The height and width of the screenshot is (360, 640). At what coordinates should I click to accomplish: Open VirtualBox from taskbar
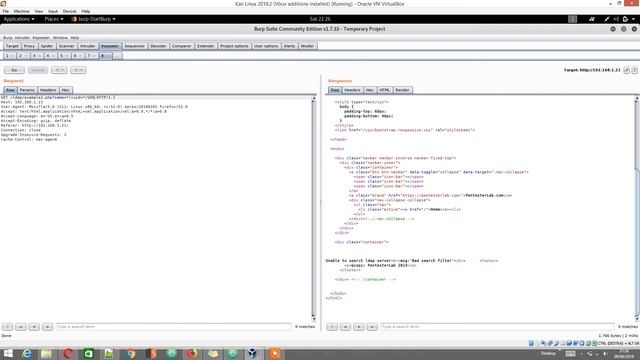[252, 353]
